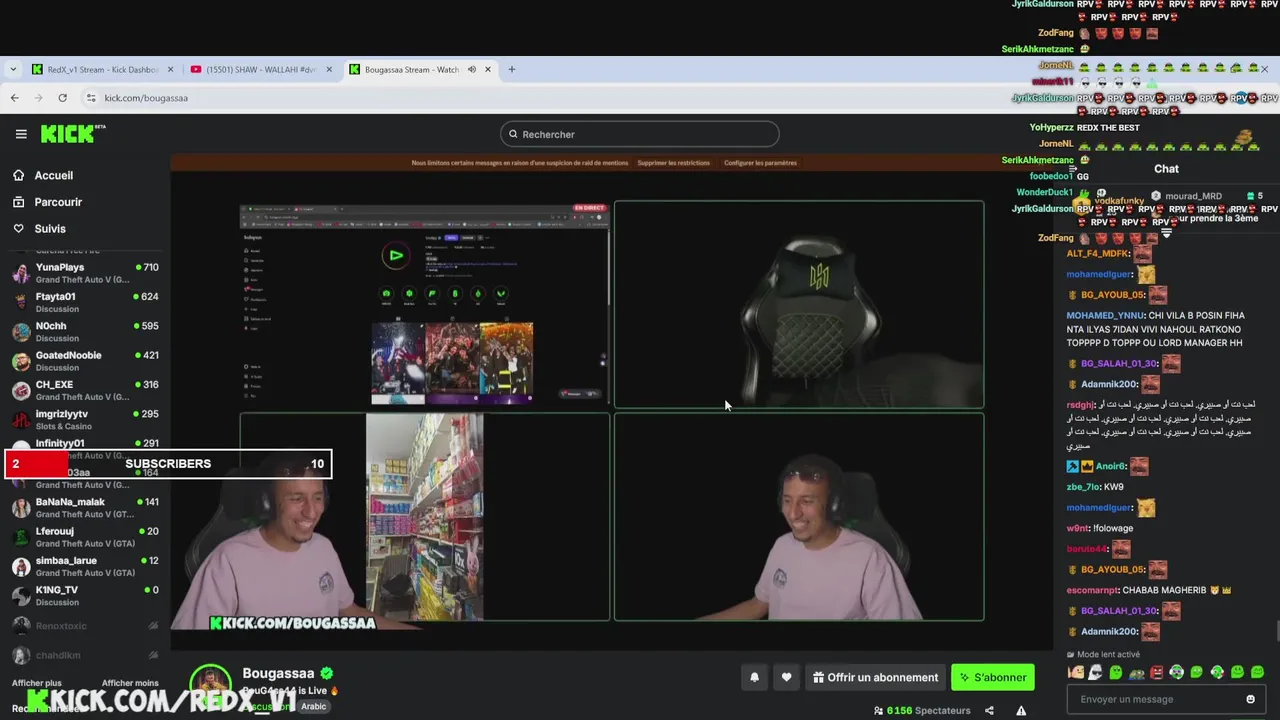This screenshot has width=1280, height=720.
Task: Open the N0chh channel
Action: pyautogui.click(x=84, y=332)
